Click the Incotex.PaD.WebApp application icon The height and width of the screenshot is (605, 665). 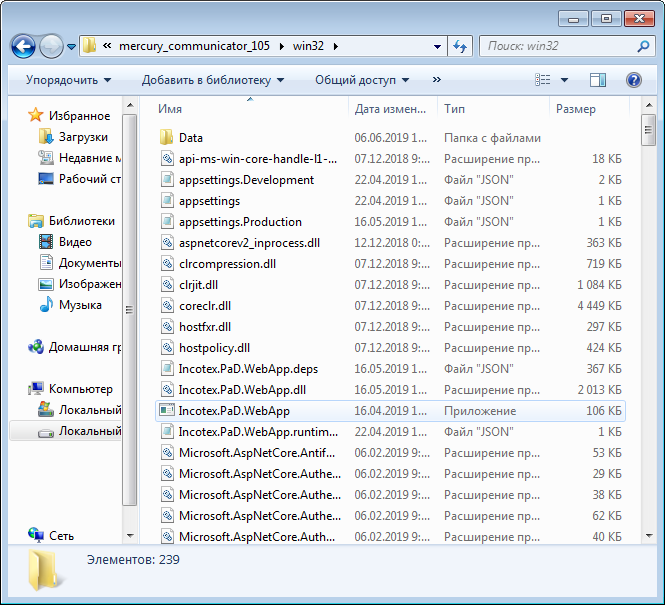click(167, 410)
